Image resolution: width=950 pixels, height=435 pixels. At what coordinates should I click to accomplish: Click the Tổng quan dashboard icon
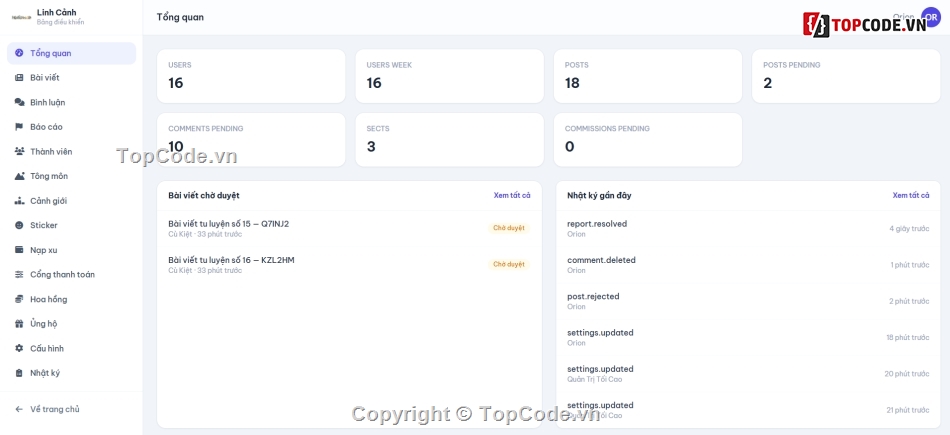[x=19, y=53]
